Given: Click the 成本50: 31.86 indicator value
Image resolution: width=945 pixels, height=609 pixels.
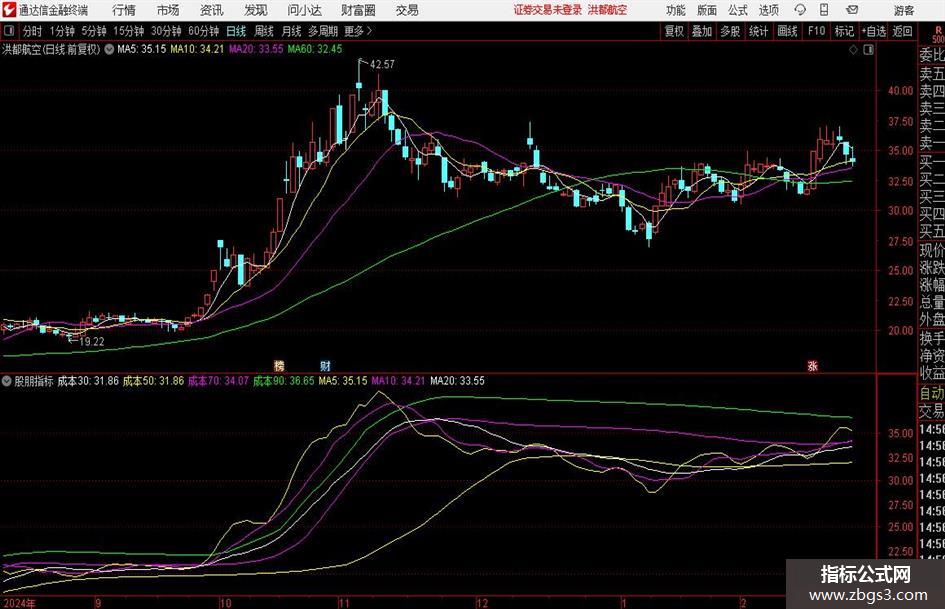Looking at the screenshot, I should pyautogui.click(x=153, y=381).
